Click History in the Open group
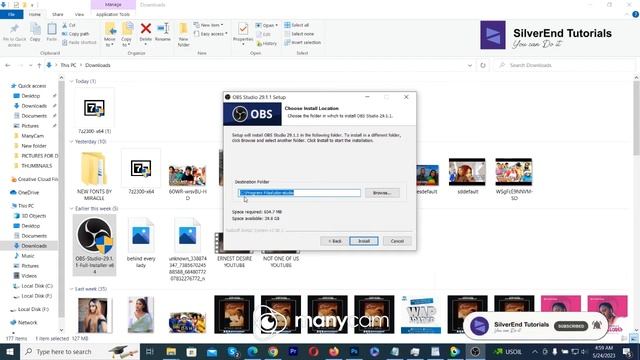The image size is (640, 360). point(267,43)
